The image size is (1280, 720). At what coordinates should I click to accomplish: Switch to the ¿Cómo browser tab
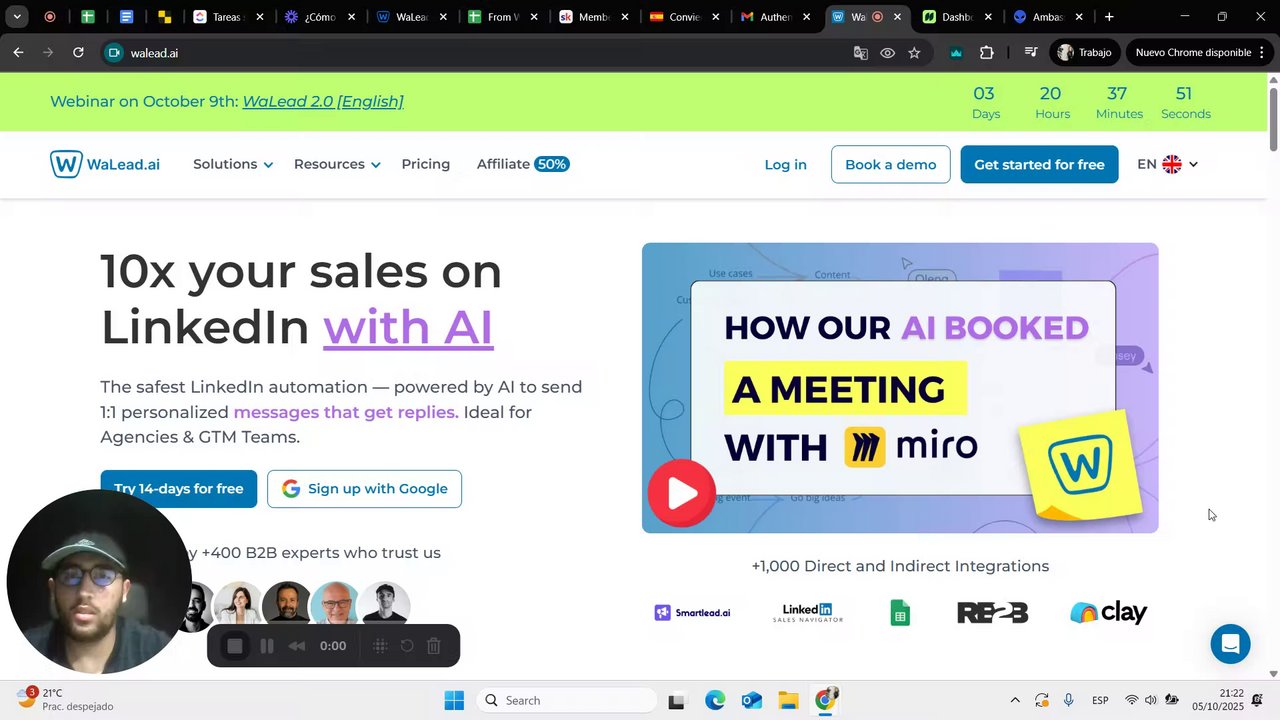[x=318, y=17]
